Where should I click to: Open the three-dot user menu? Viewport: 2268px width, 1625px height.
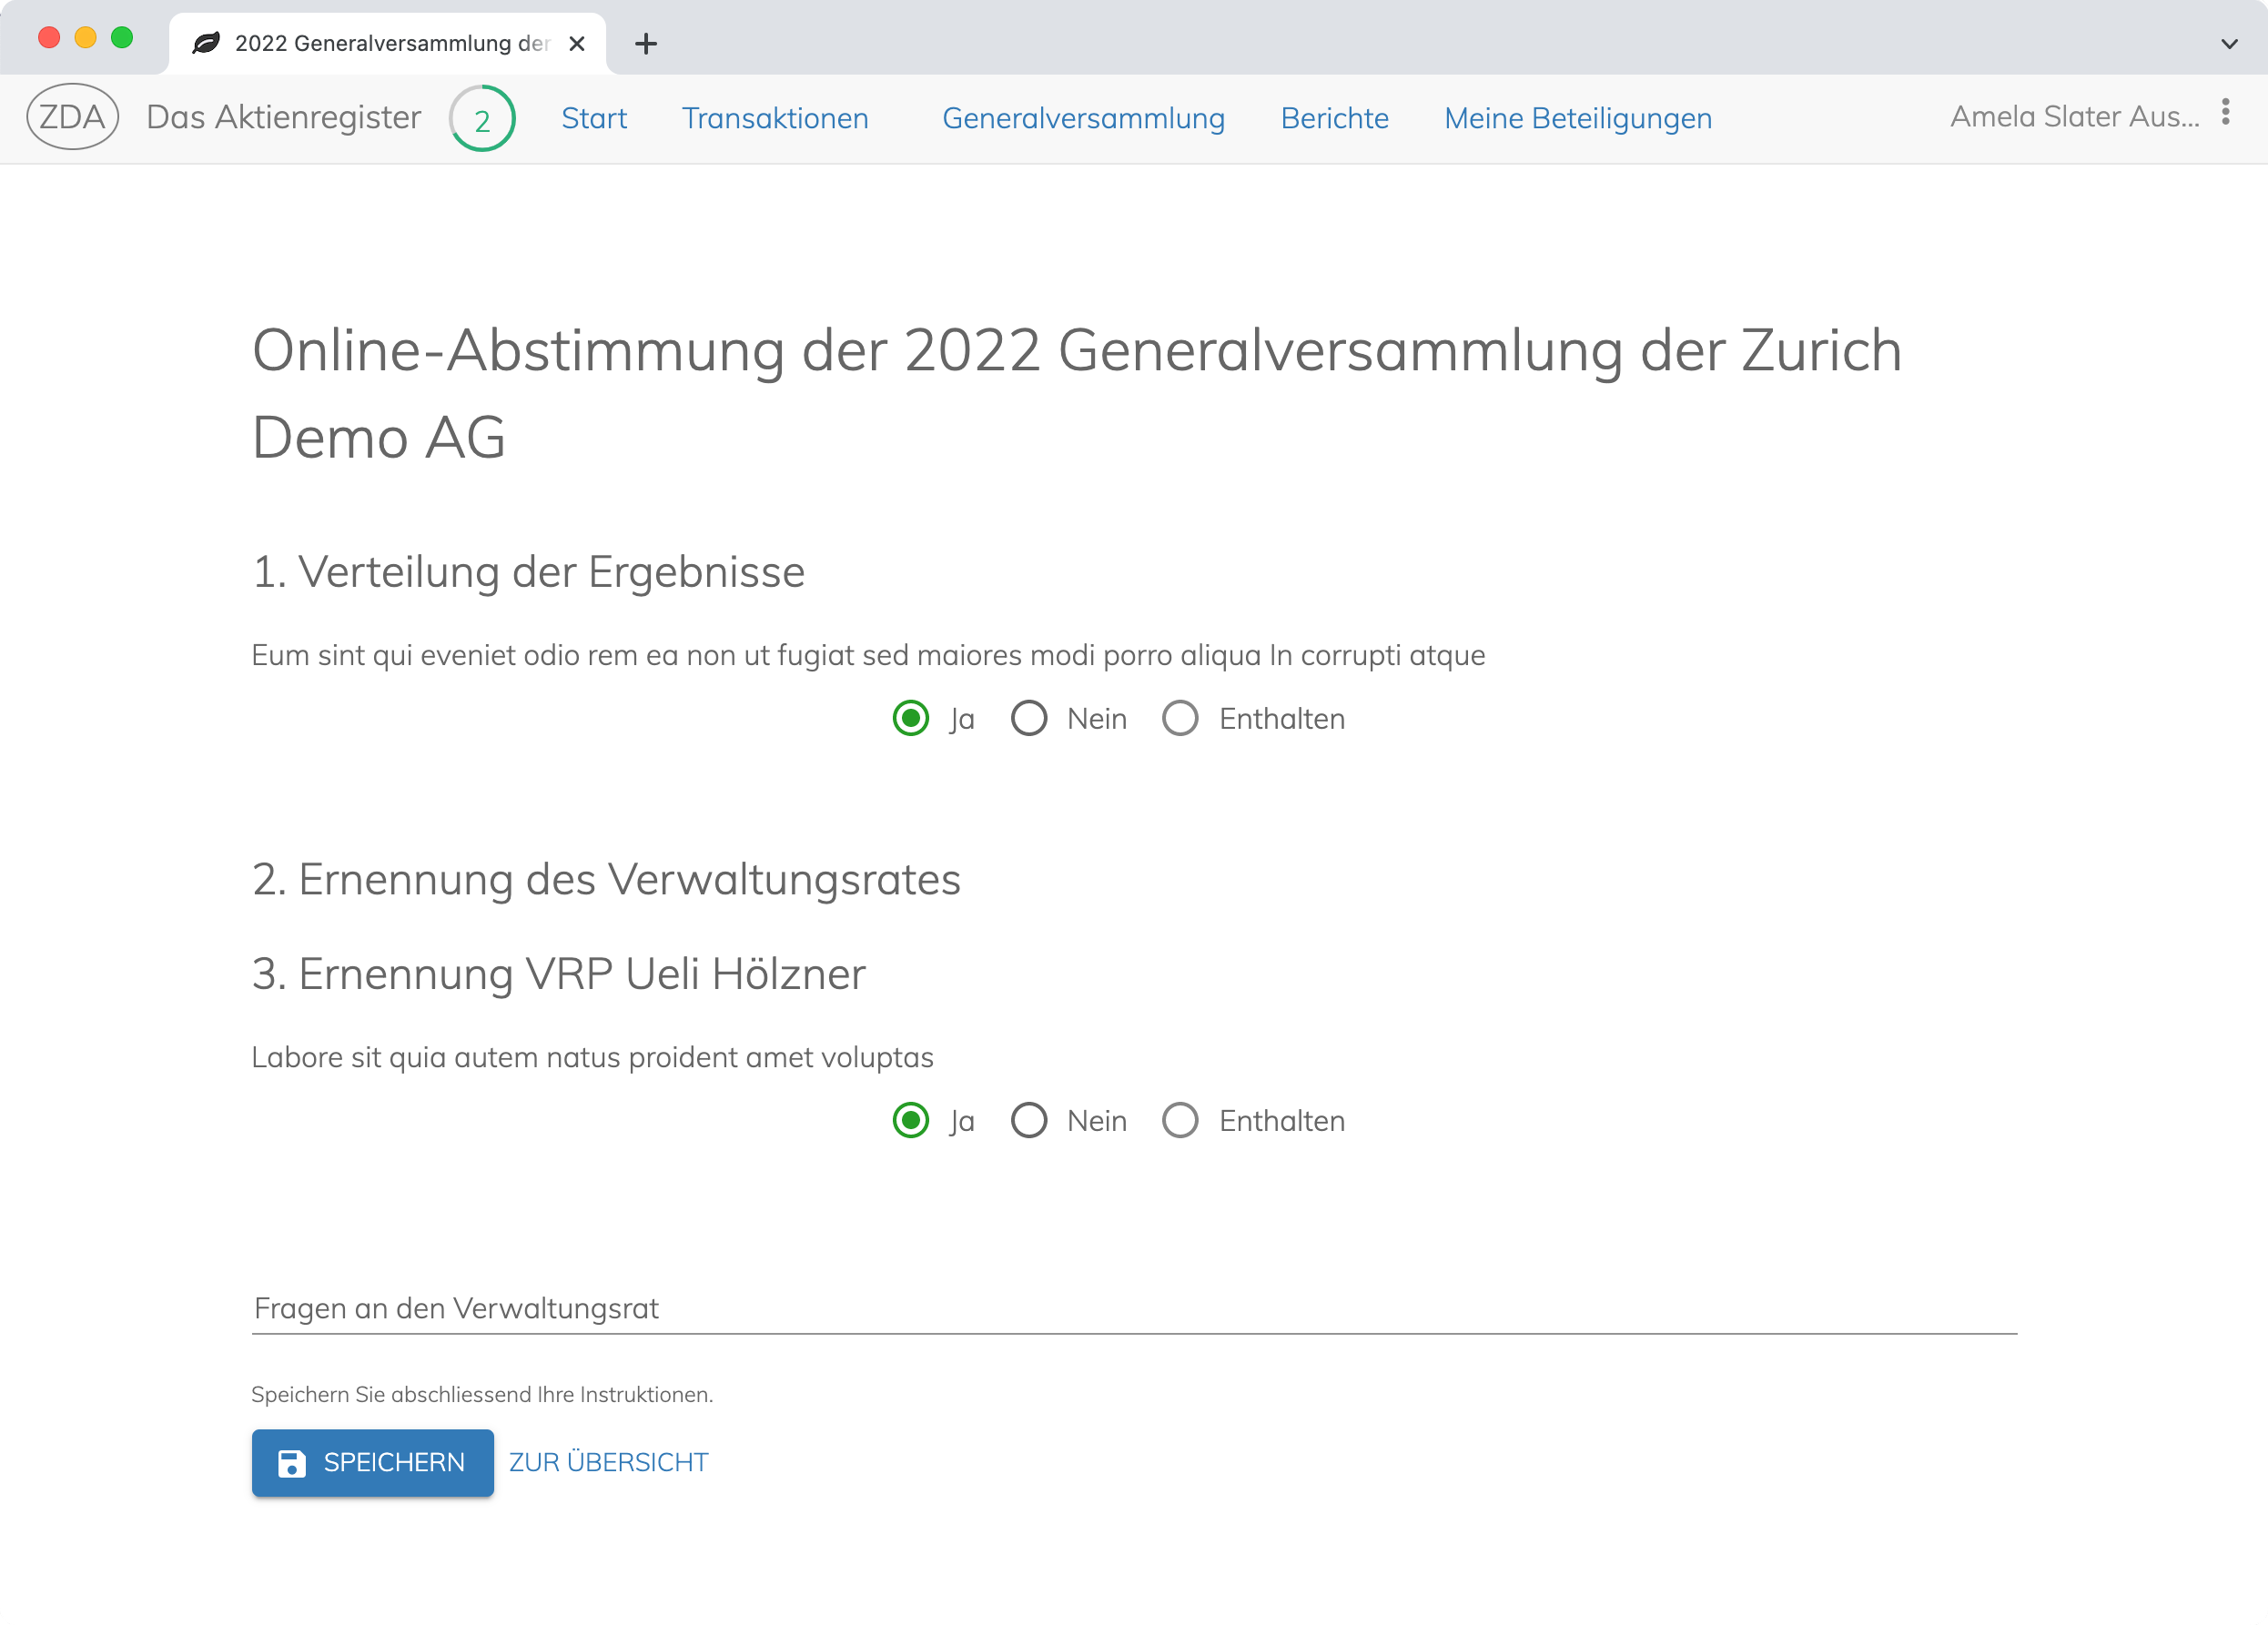point(2225,112)
